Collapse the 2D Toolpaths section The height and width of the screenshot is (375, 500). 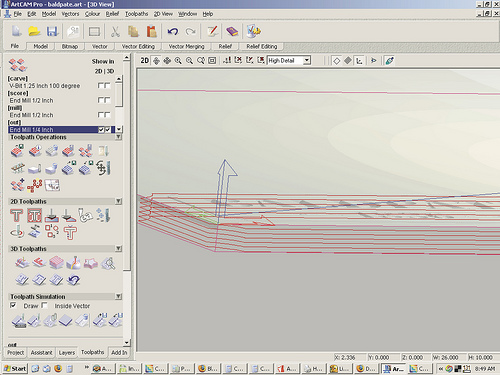pos(118,201)
